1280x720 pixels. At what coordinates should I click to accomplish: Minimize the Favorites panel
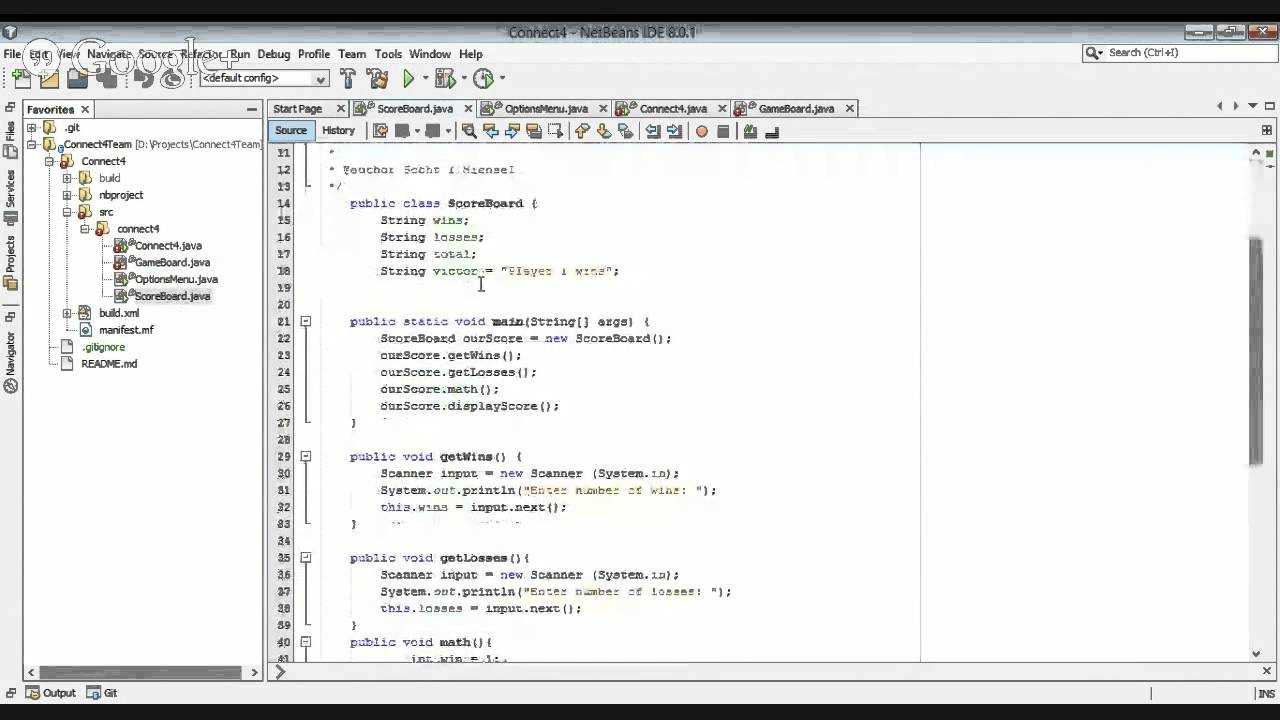[x=252, y=109]
